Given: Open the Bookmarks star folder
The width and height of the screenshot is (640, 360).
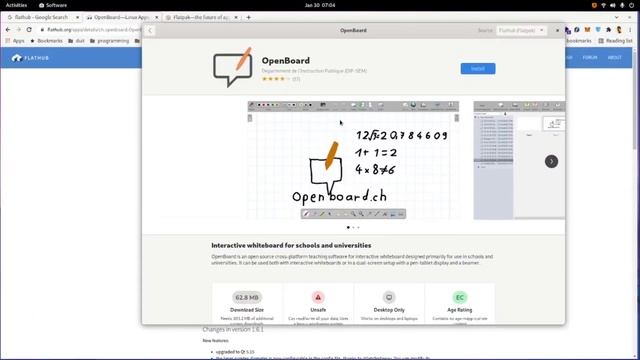Looking at the screenshot, I should click(x=46, y=41).
